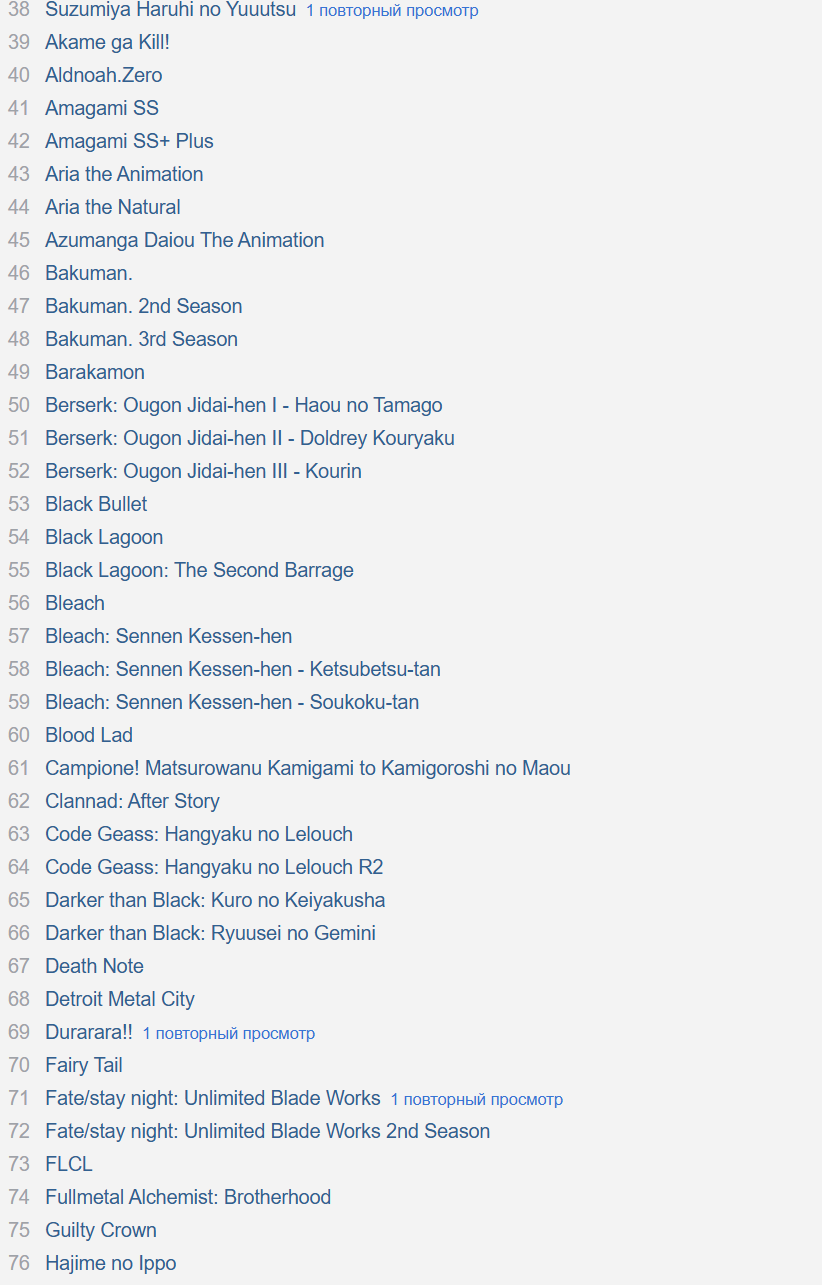Click the Barakamon title
The image size is (822, 1285).
(x=95, y=372)
